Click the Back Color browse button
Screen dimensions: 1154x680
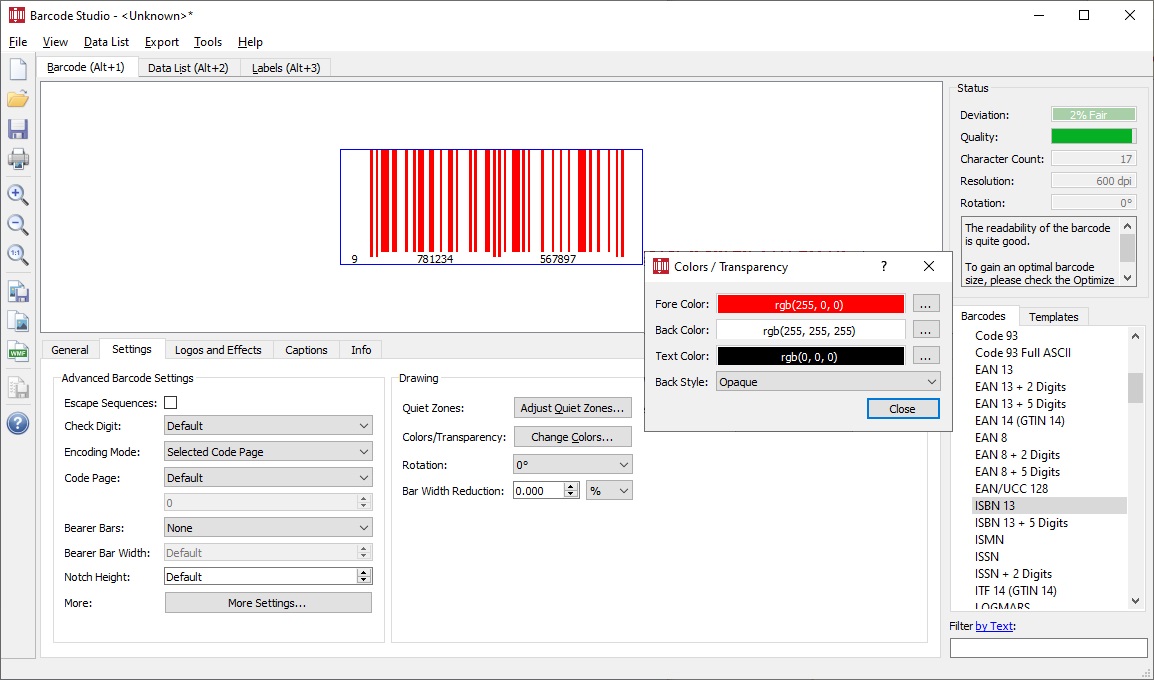[x=926, y=330]
